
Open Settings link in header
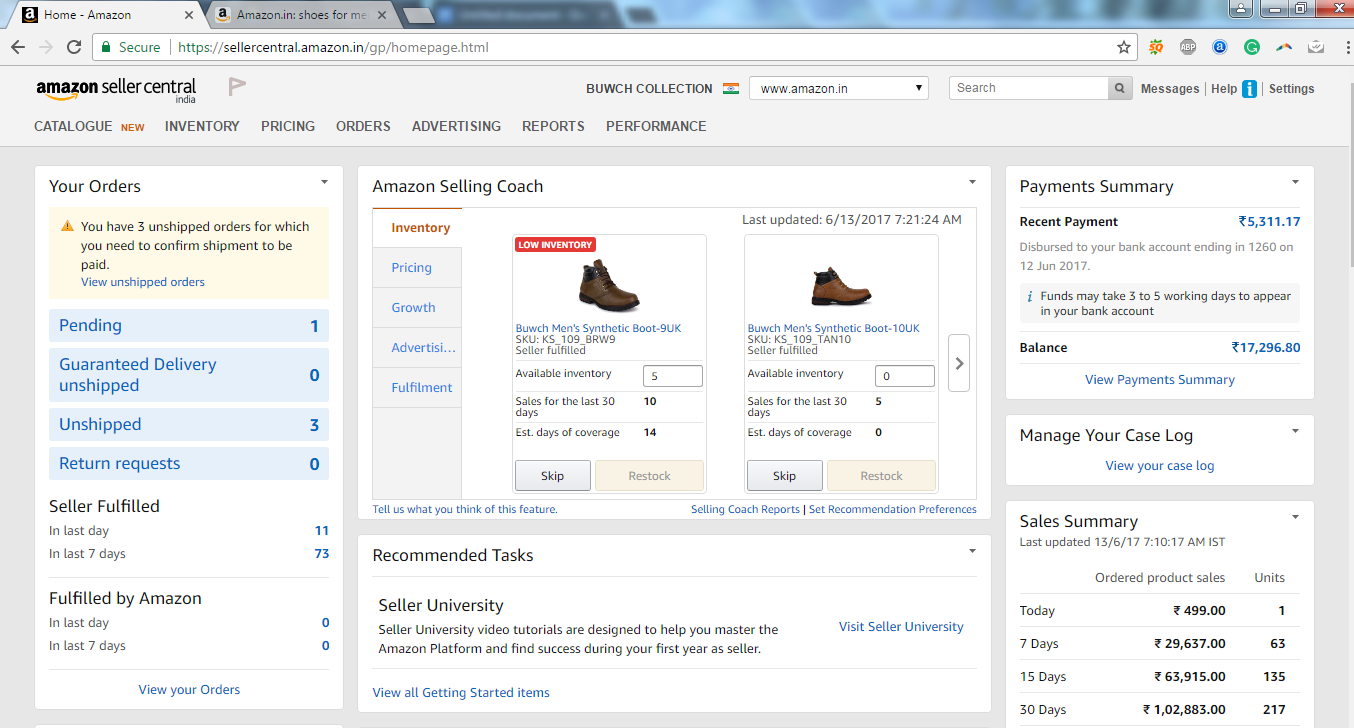[x=1291, y=89]
